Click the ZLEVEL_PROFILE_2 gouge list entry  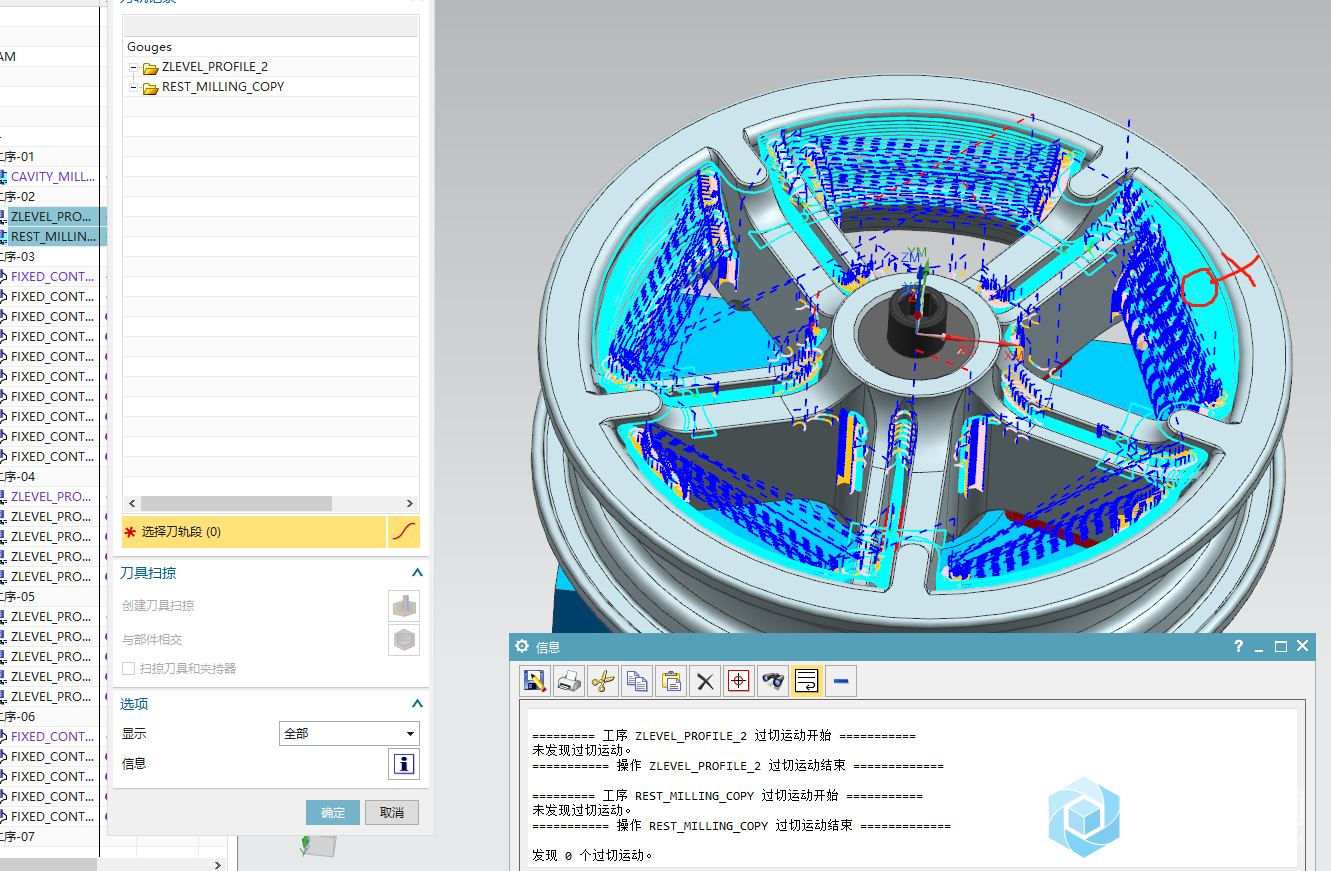215,67
